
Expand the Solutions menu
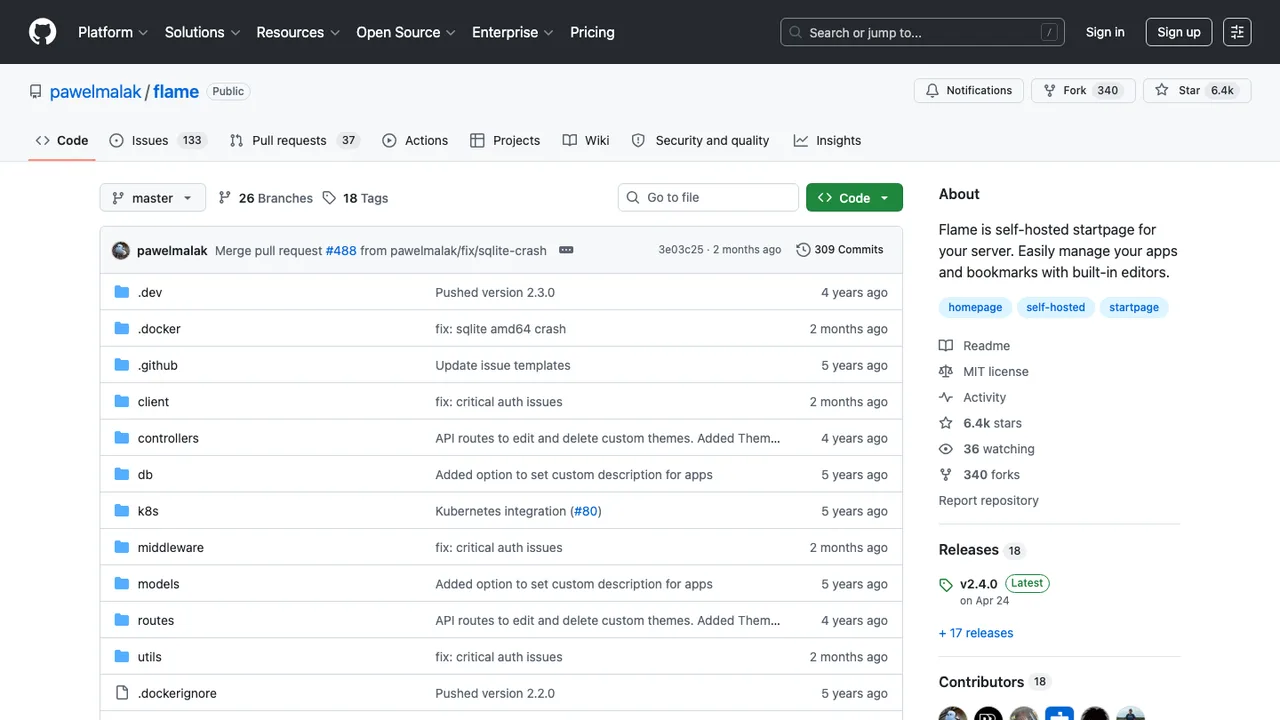pyautogui.click(x=203, y=32)
